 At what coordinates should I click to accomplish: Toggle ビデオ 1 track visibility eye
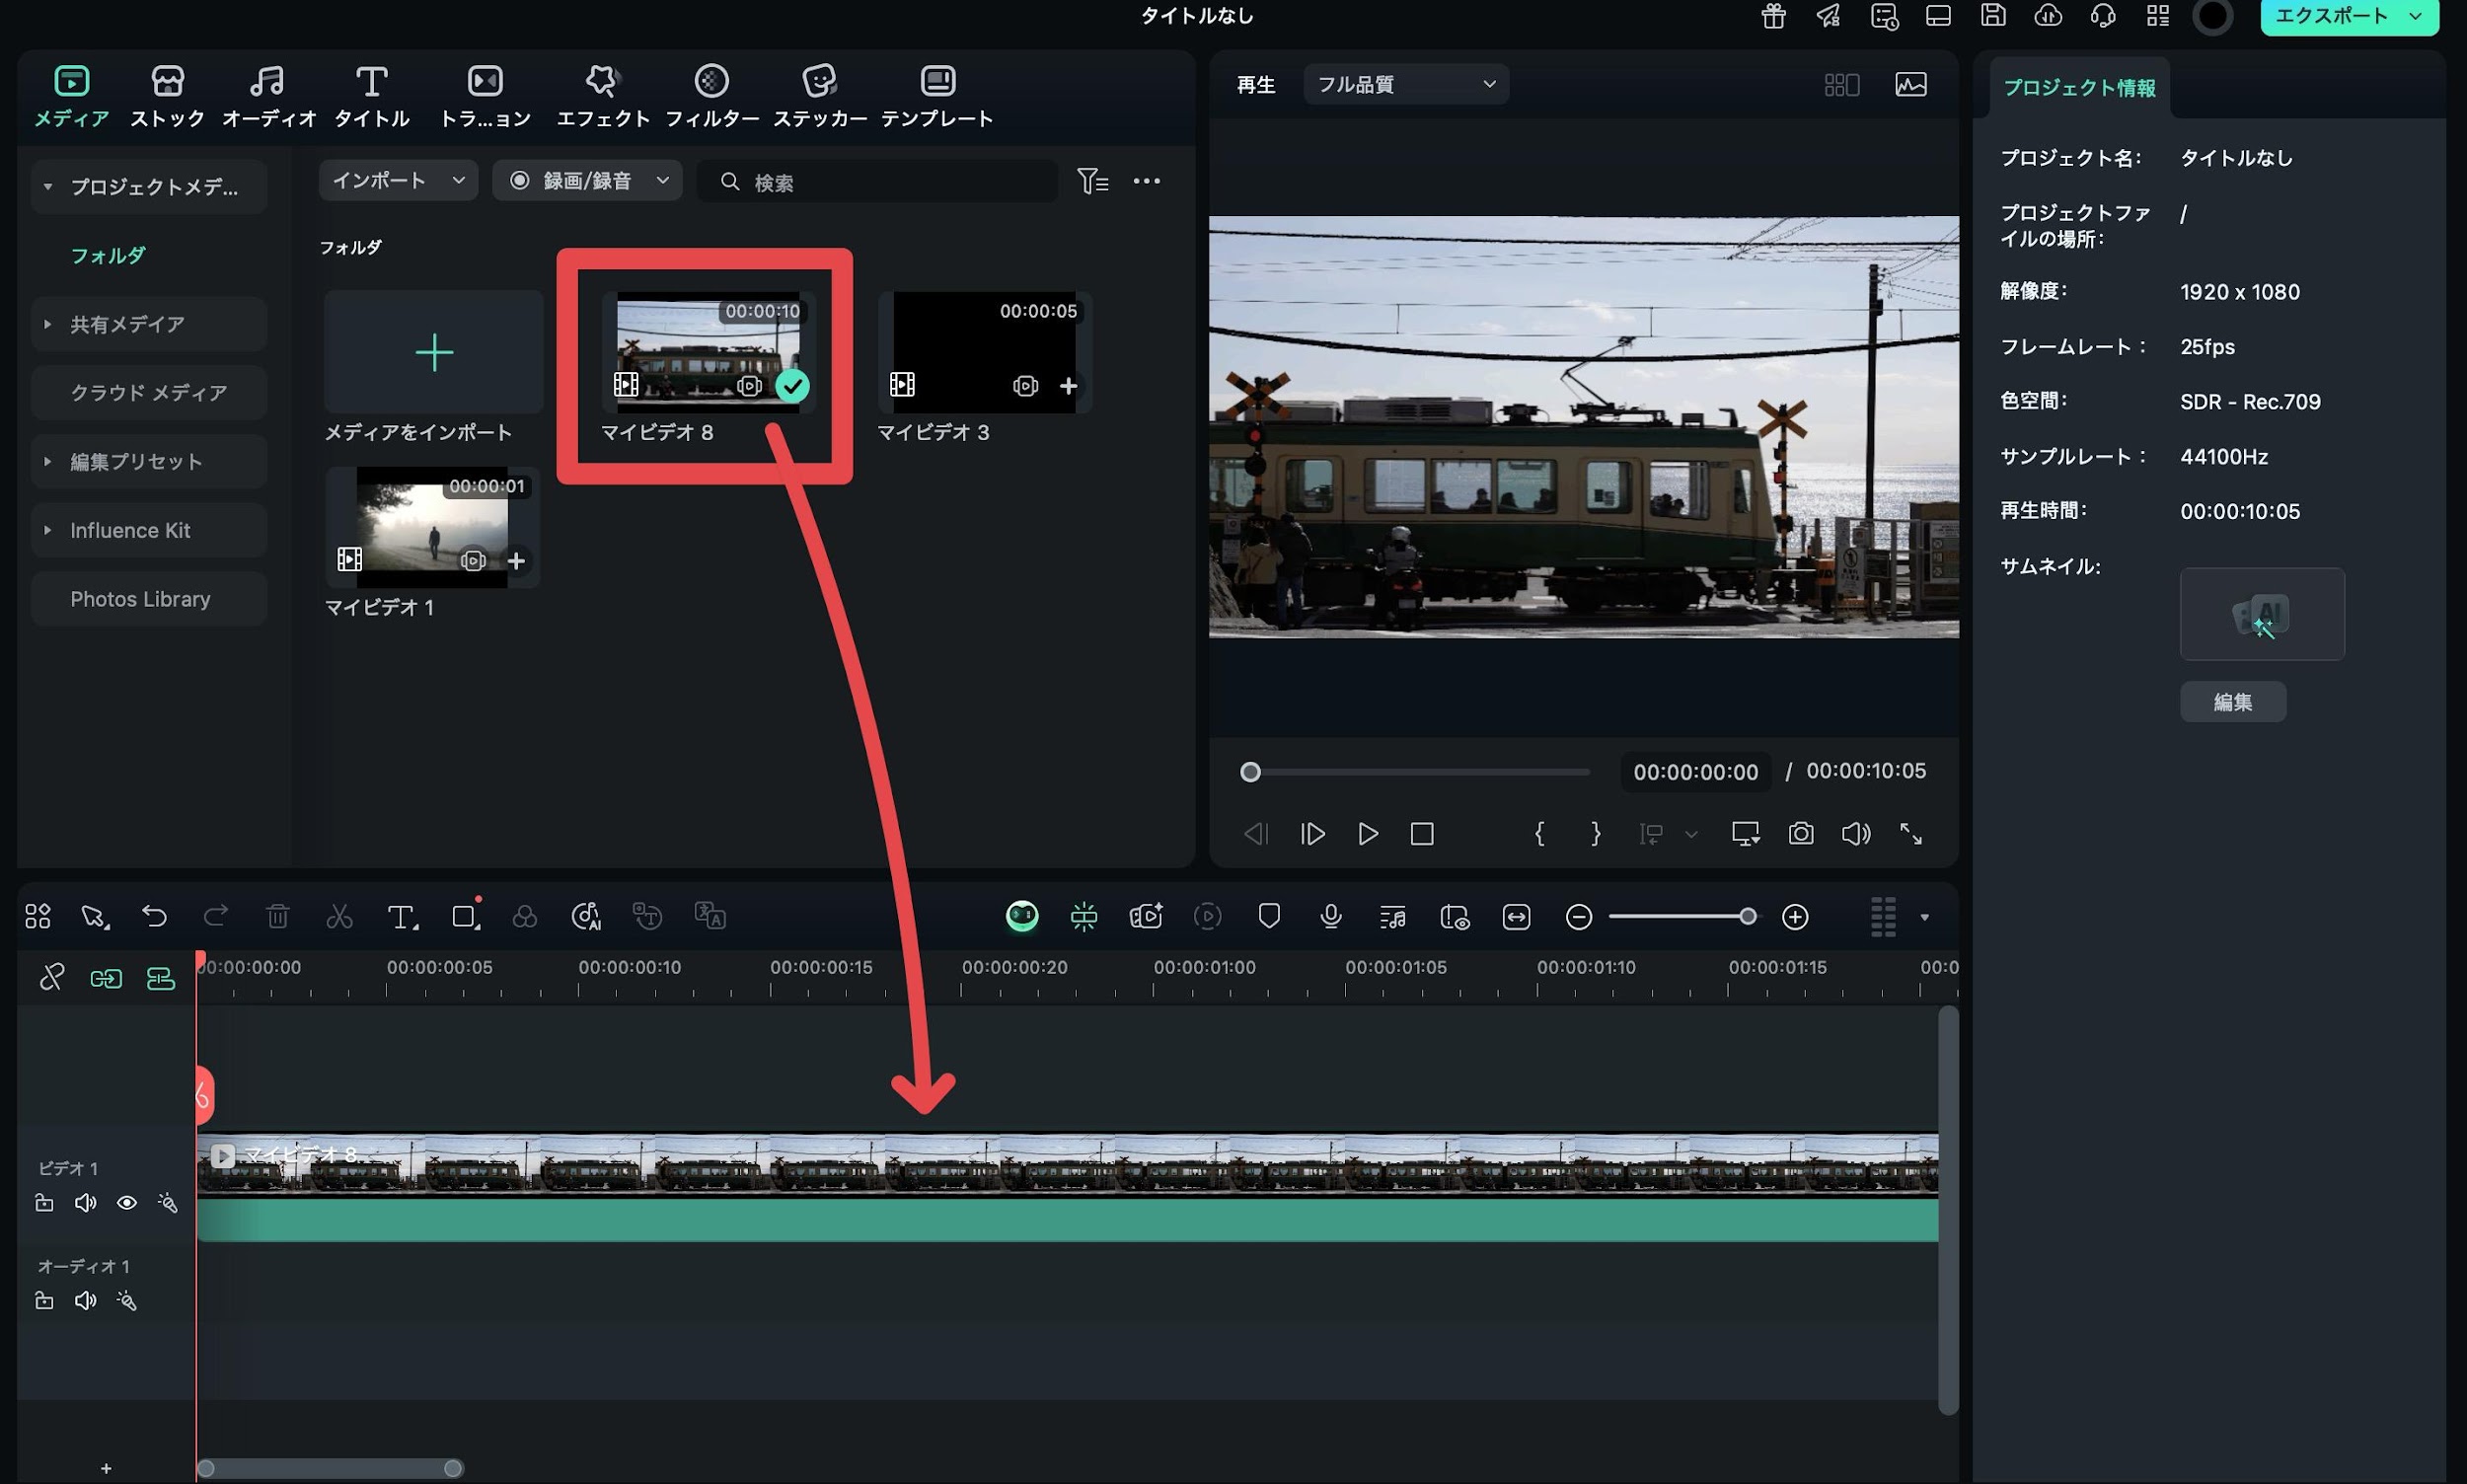tap(127, 1203)
